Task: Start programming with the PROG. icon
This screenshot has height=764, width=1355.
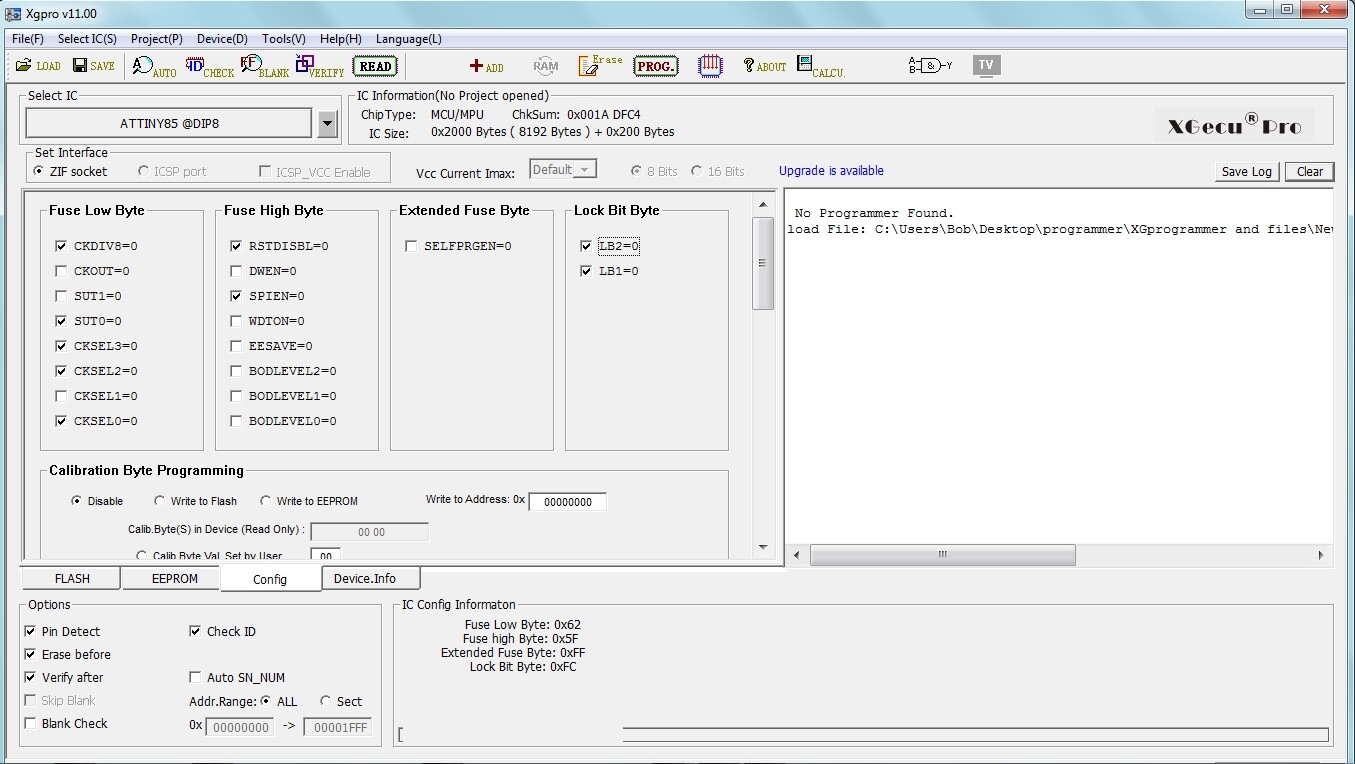Action: [655, 65]
